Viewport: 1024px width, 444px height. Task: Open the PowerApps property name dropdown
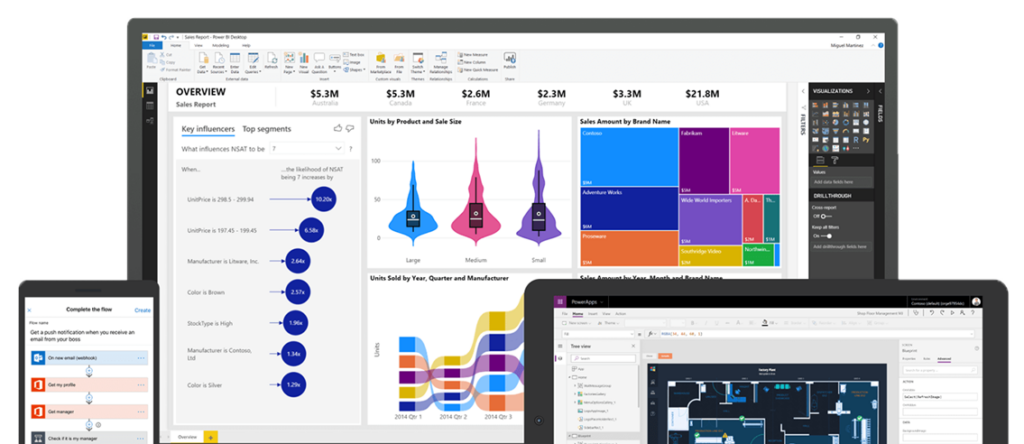click(598, 334)
